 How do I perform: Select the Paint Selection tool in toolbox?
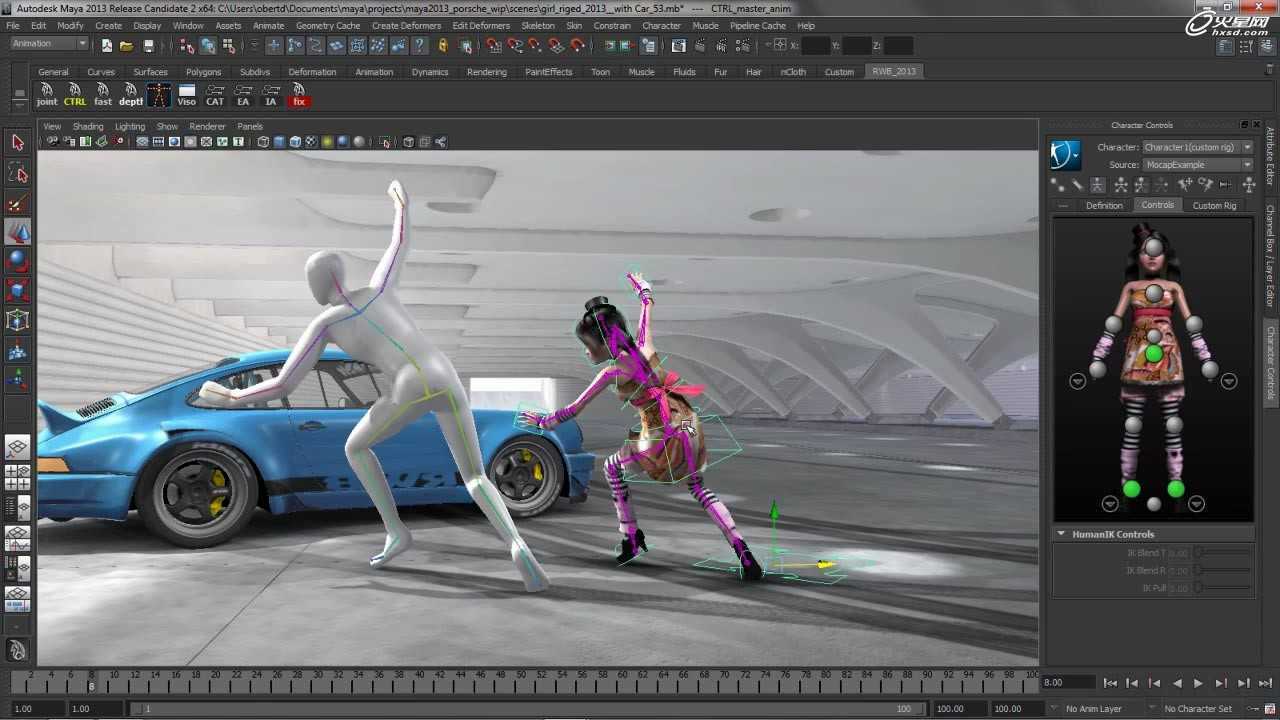18,203
